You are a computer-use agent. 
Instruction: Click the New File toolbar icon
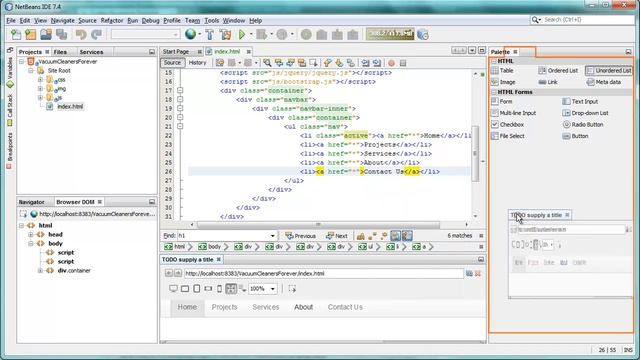pos(16,35)
